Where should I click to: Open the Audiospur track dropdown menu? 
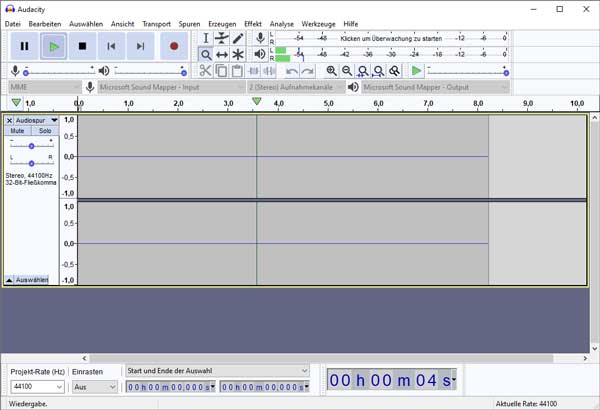(36, 121)
